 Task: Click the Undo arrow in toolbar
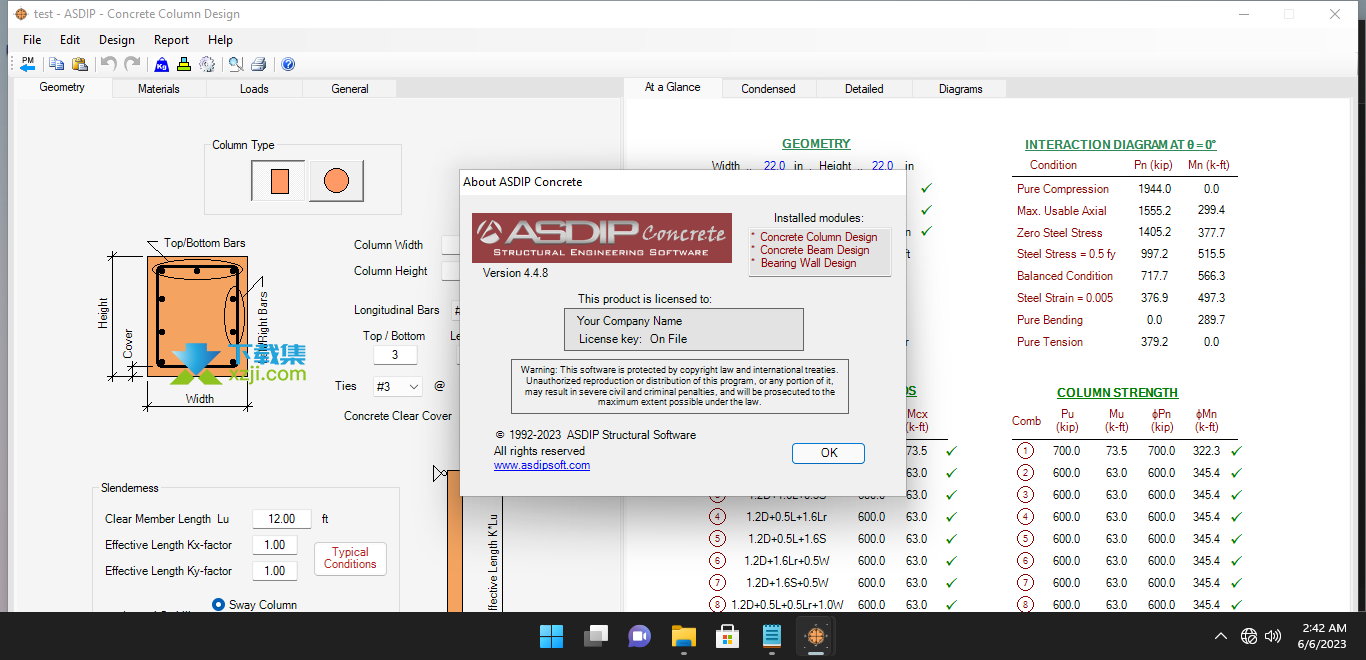tap(109, 64)
